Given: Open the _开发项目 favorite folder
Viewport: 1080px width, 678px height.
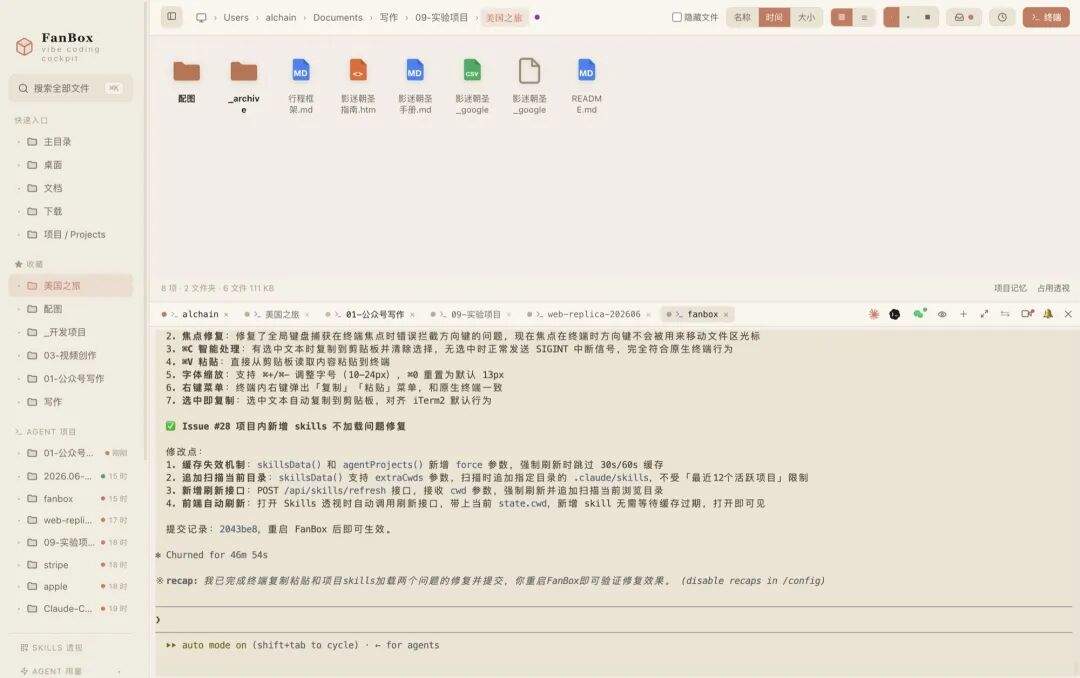Looking at the screenshot, I should pyautogui.click(x=72, y=332).
